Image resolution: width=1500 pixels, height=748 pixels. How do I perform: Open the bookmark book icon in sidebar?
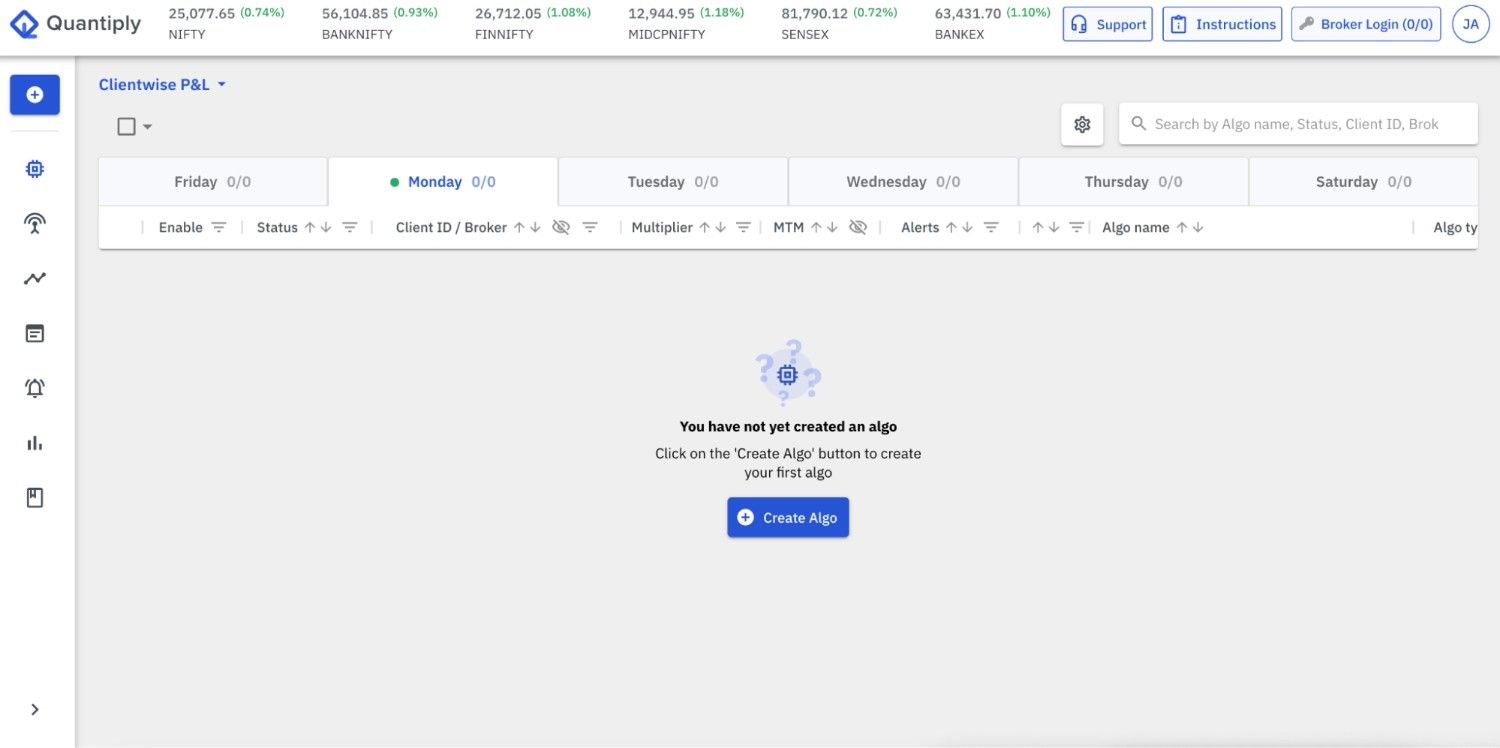pos(35,498)
